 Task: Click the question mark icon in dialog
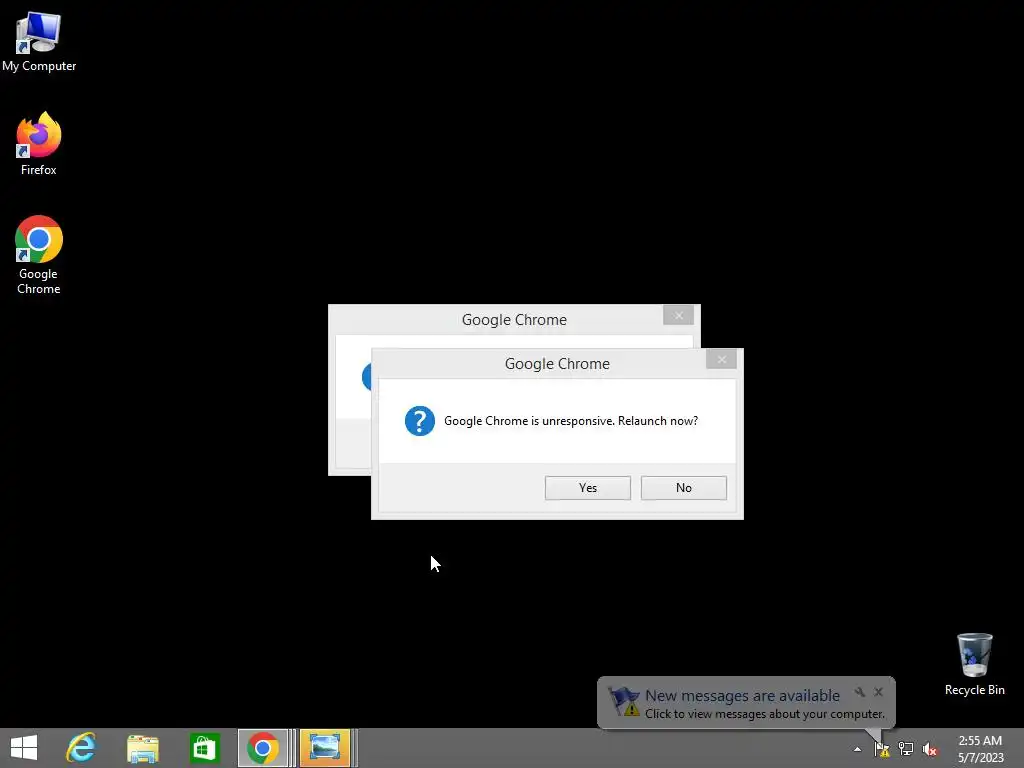coord(420,421)
